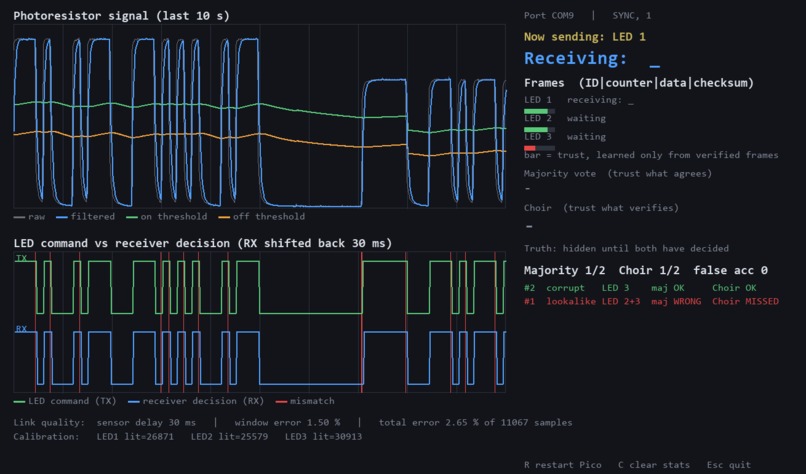Click the 'off threshold' legend entry
The image size is (806, 474).
point(262,217)
